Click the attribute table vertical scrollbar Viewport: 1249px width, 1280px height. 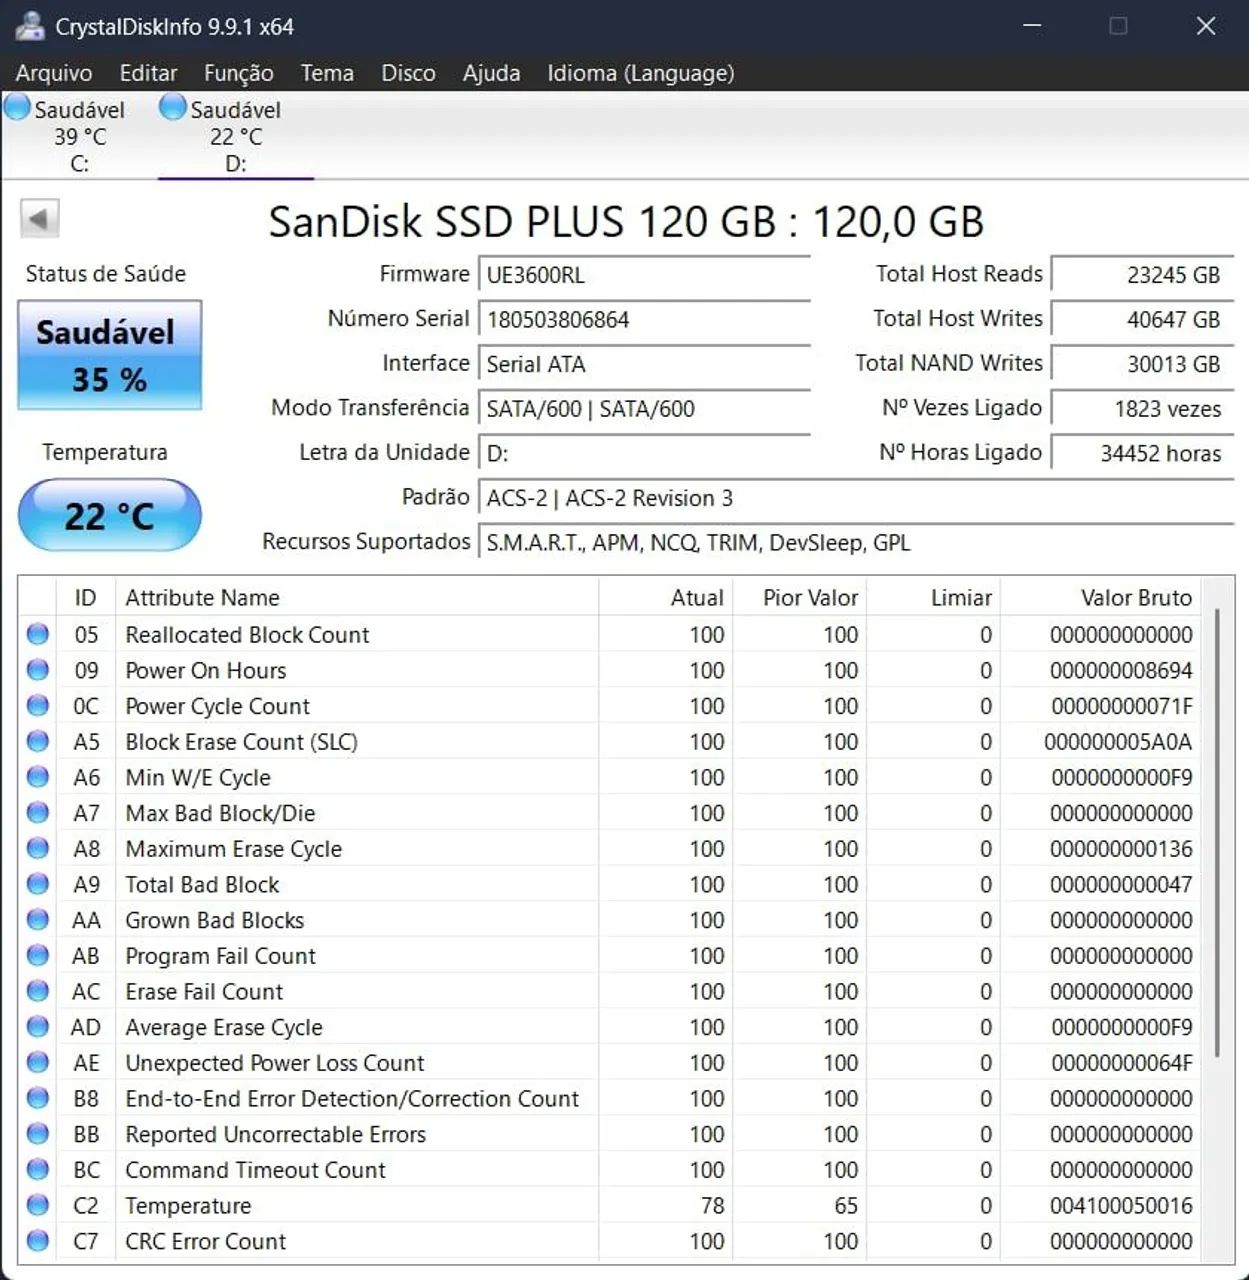pyautogui.click(x=1217, y=833)
